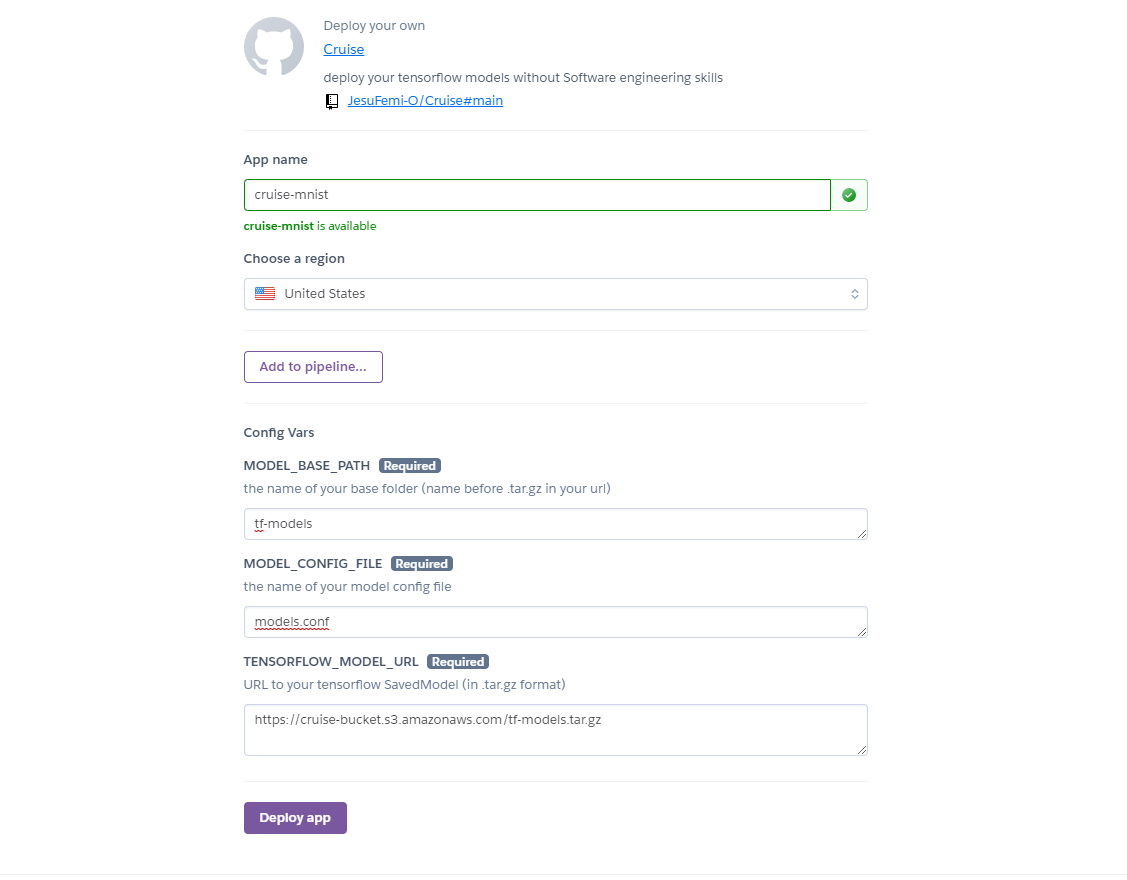Click the TENSORFLOW_MODEL_URL resize handle

pyautogui.click(x=862, y=749)
